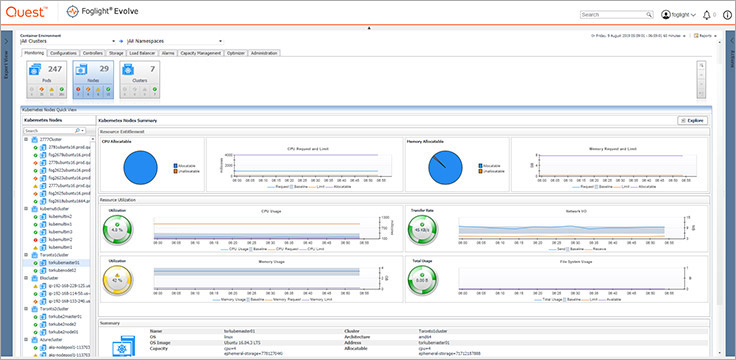
Task: Switch to Capacity Management tab
Action: click(200, 53)
